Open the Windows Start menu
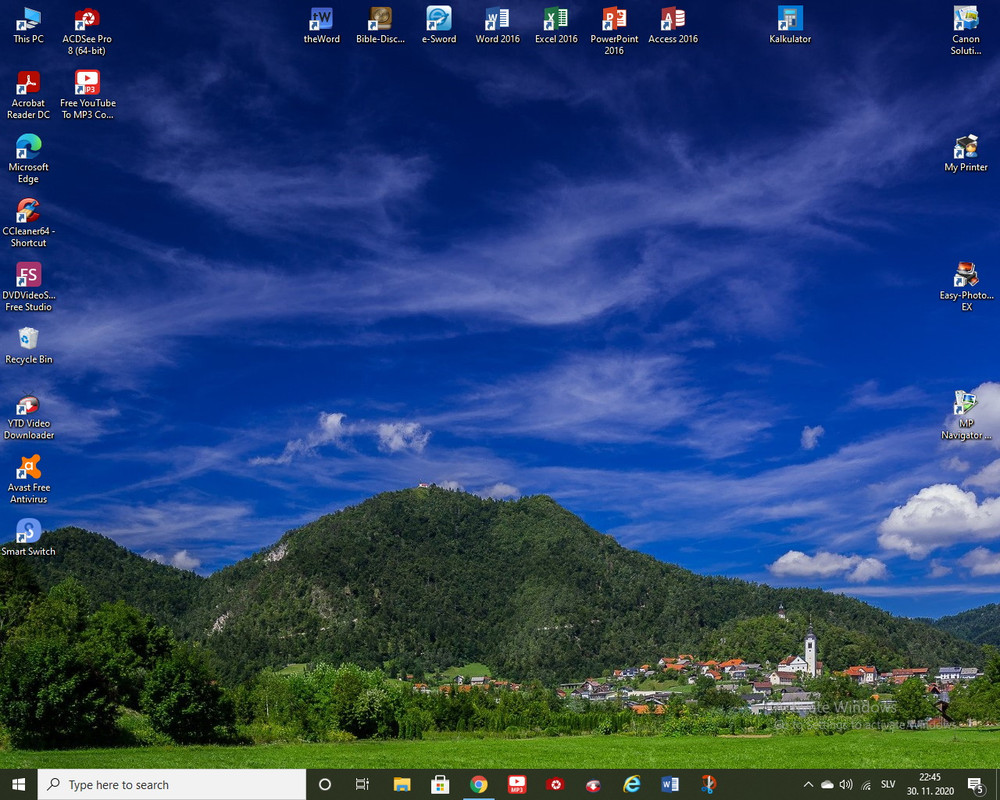This screenshot has width=1000, height=800. [18, 784]
